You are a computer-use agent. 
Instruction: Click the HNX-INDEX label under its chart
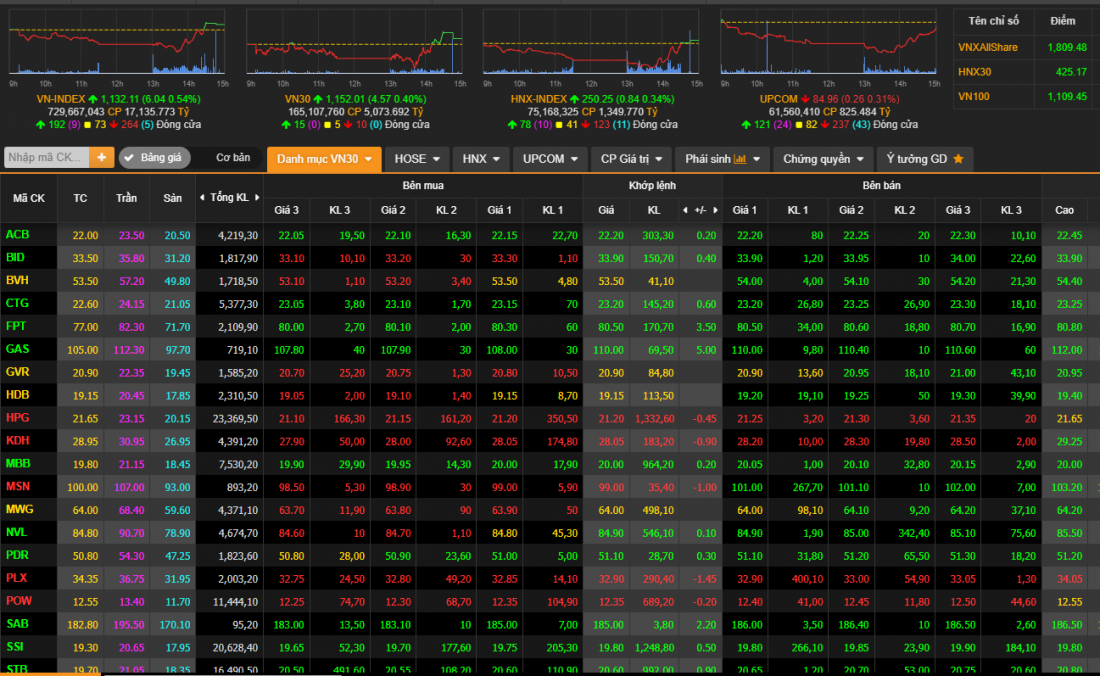click(x=539, y=100)
